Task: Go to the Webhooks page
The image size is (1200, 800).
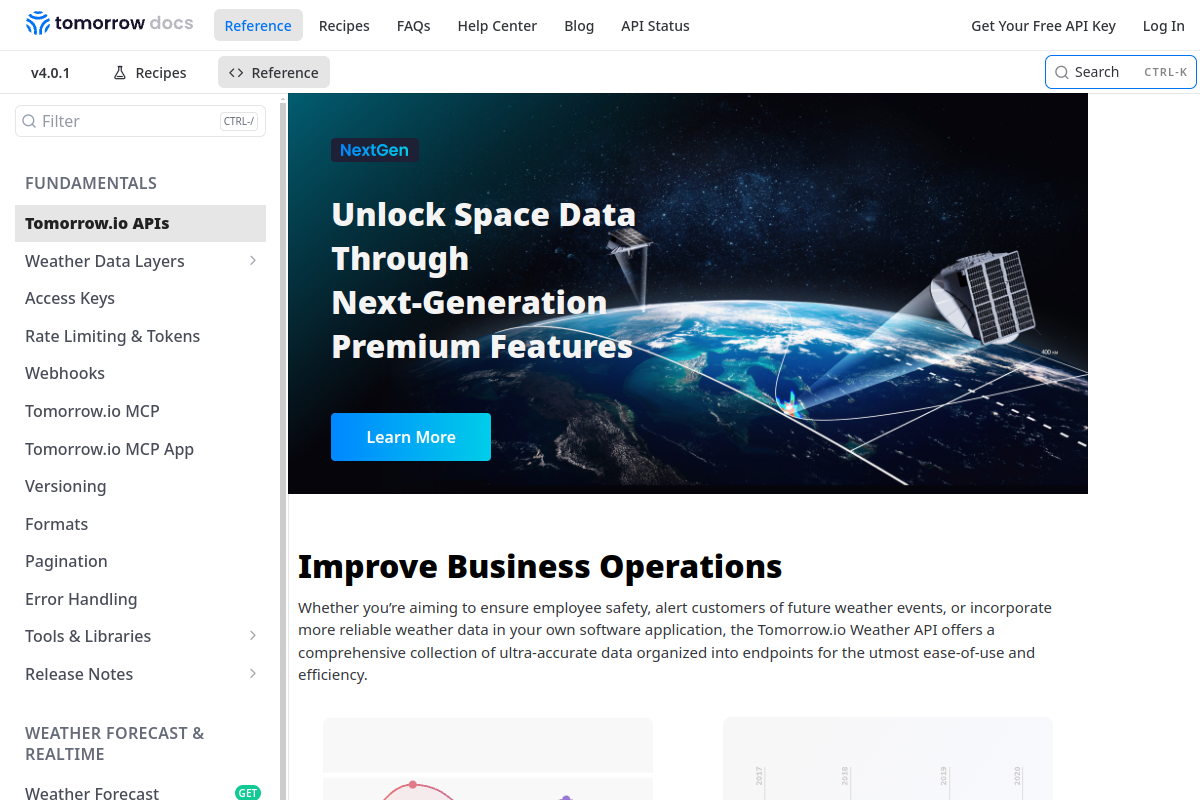Action: 140,373
